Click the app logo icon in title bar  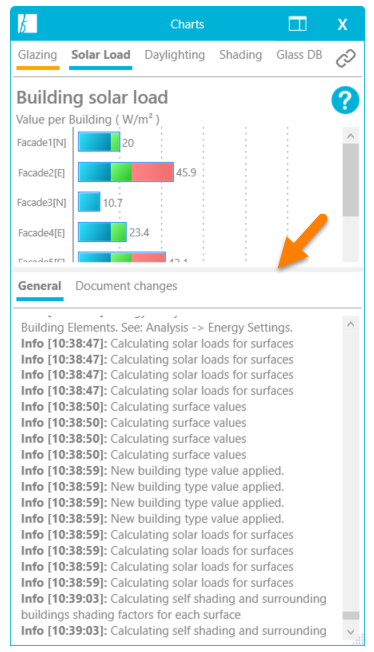tap(27, 24)
